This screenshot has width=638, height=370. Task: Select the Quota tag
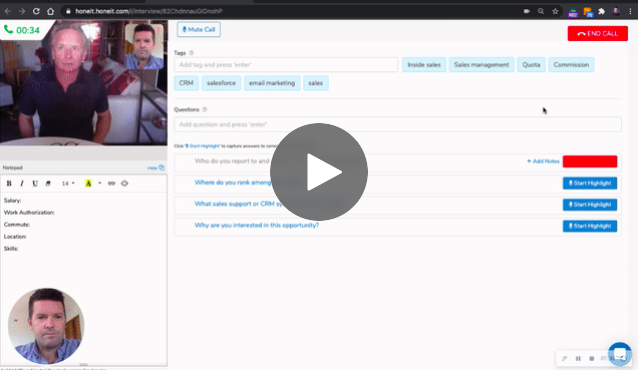(531, 65)
